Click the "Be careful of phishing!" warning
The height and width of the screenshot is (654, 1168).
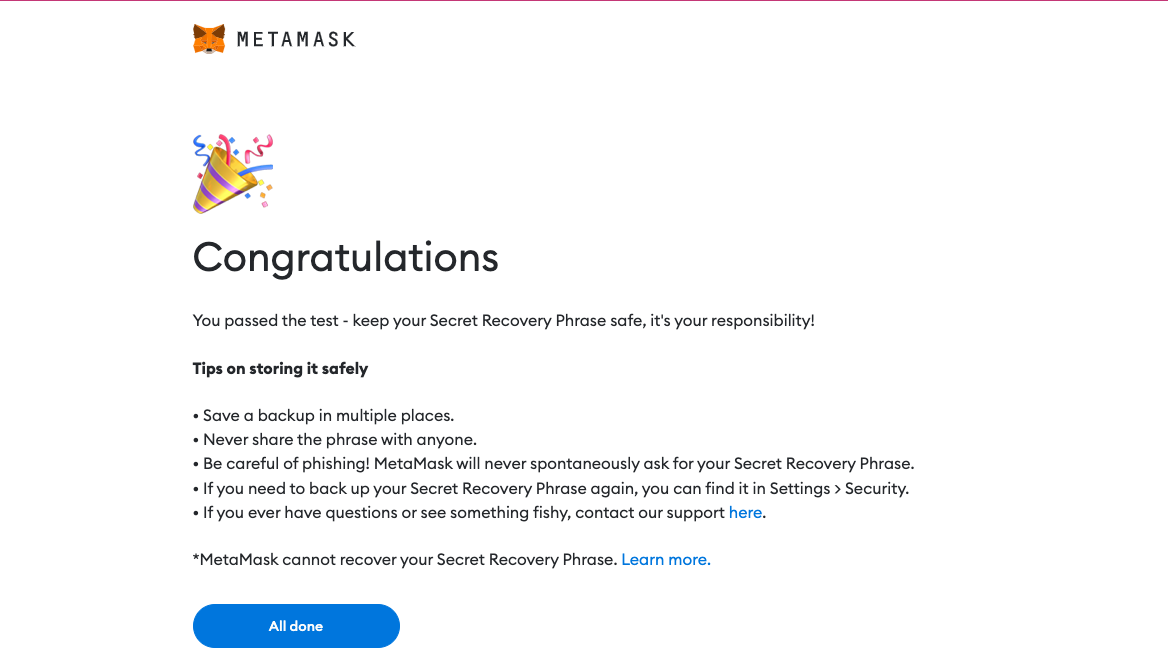286,463
